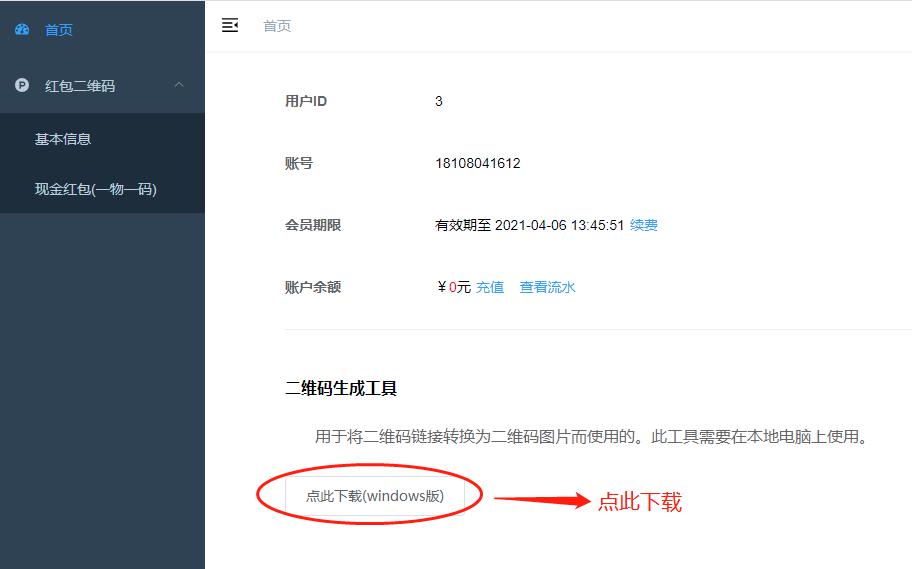Click the red 点此下载 annotation text
The image size is (912, 569).
(x=639, y=502)
